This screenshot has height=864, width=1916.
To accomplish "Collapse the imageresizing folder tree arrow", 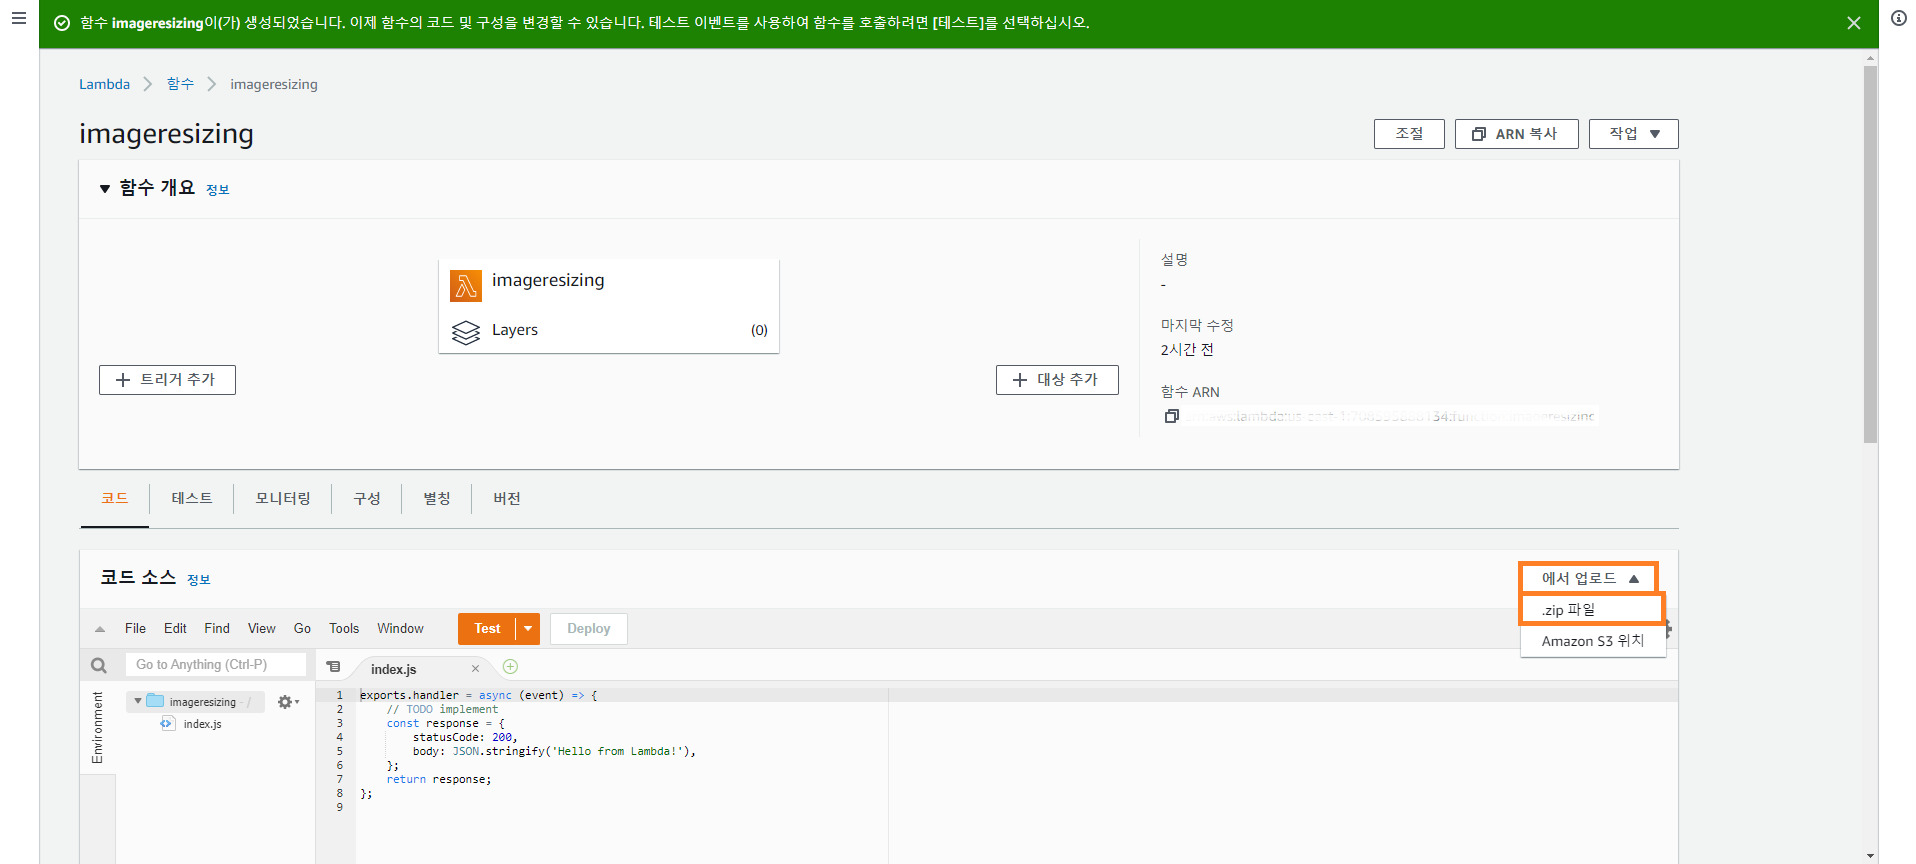I will click(138, 701).
